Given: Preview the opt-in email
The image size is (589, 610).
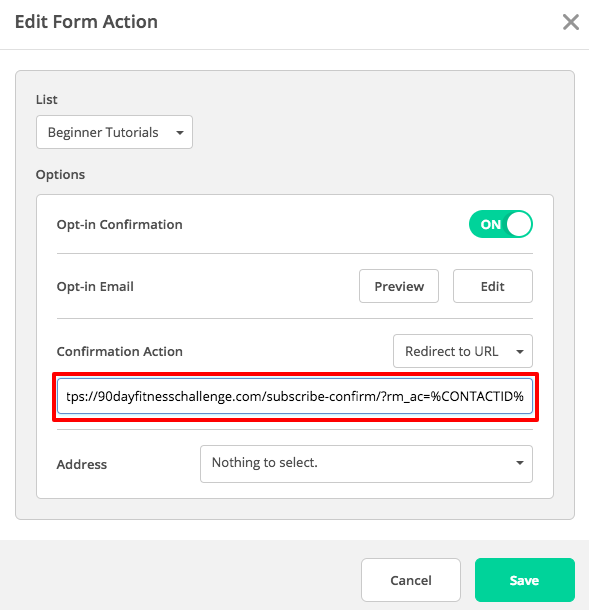Looking at the screenshot, I should 399,286.
